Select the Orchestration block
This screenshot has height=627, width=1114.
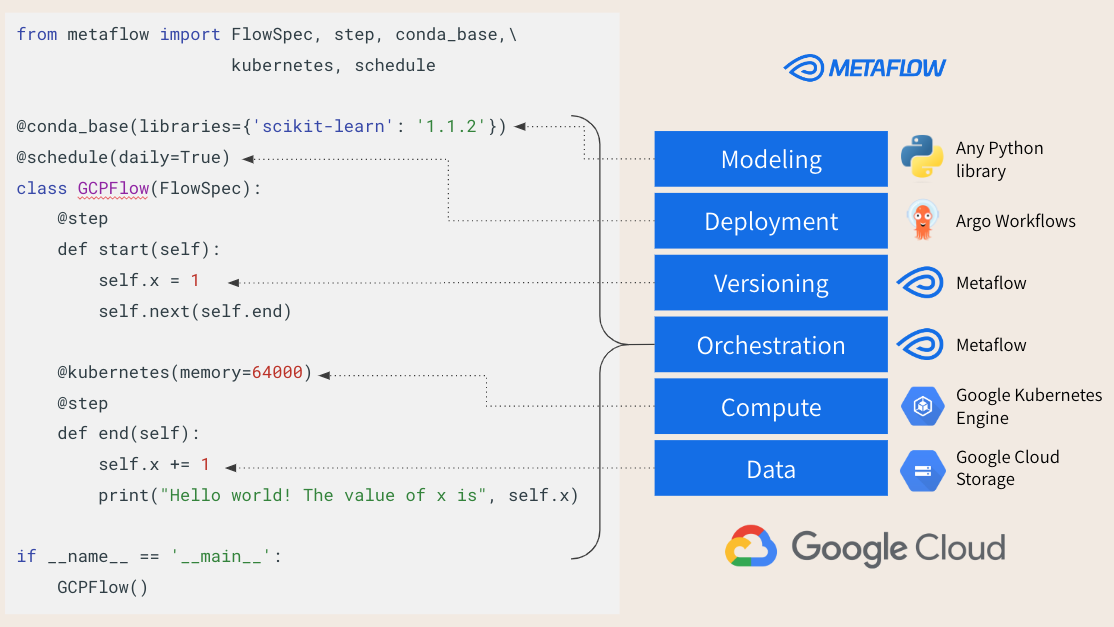(771, 344)
